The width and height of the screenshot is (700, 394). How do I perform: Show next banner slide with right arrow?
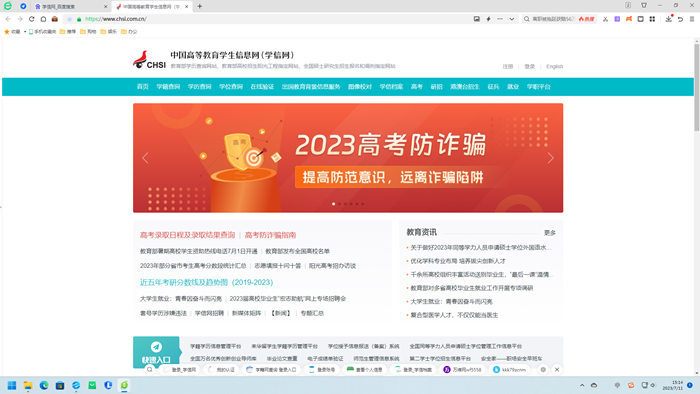click(x=550, y=158)
